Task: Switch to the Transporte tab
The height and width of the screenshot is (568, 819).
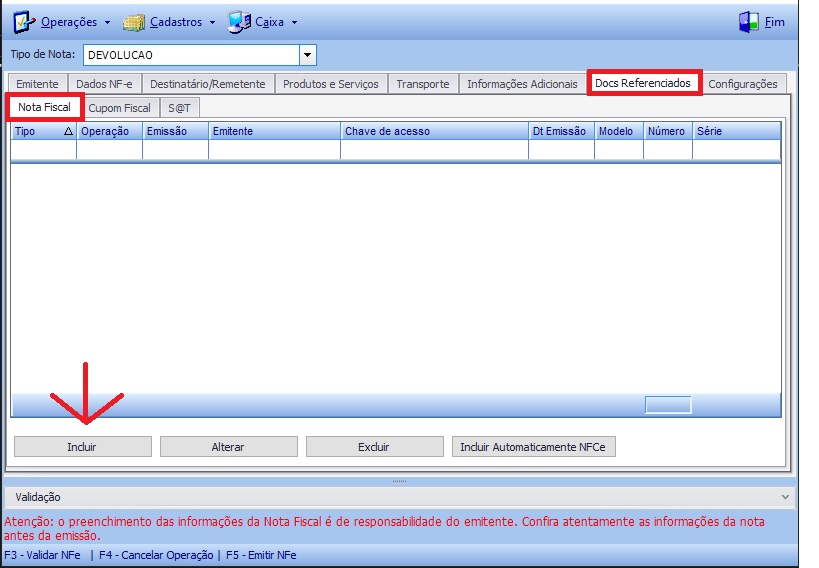Action: [x=423, y=84]
